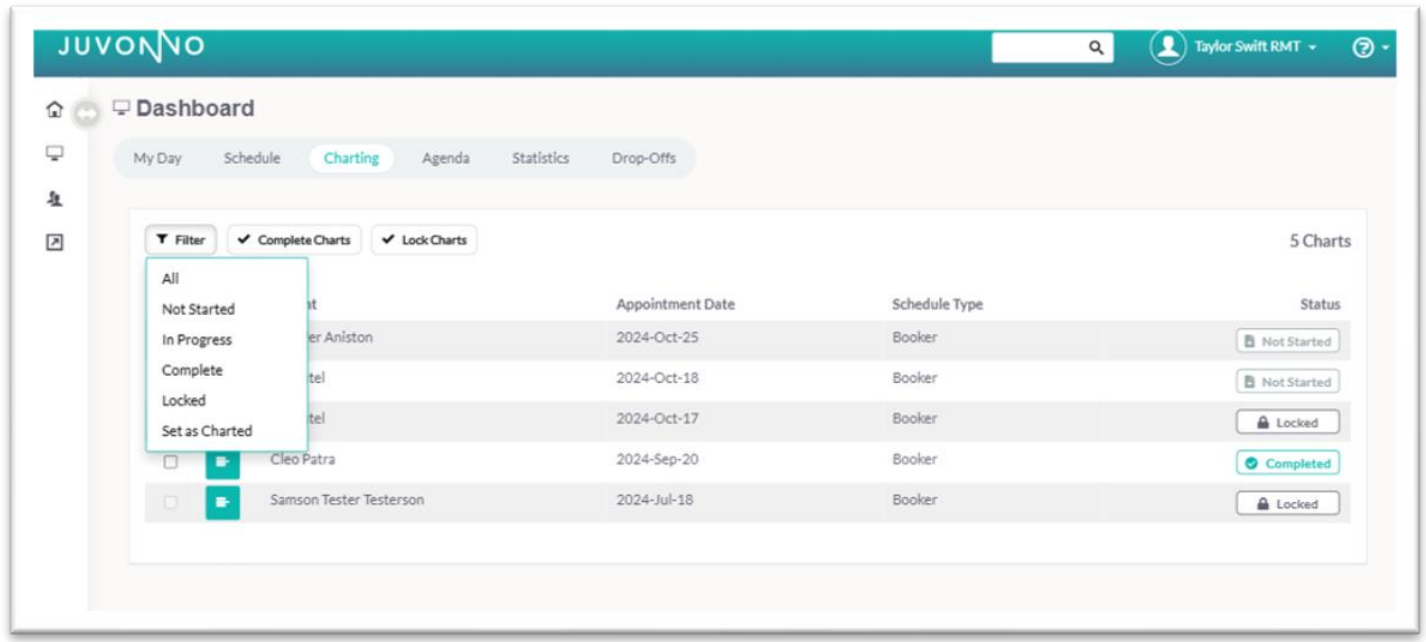Switch to the Schedule tab

[x=252, y=158]
